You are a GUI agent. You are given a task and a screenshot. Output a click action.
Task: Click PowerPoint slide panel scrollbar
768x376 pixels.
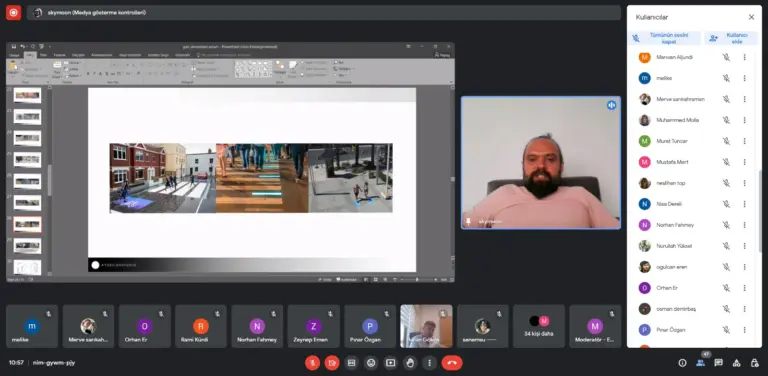pyautogui.click(x=49, y=180)
